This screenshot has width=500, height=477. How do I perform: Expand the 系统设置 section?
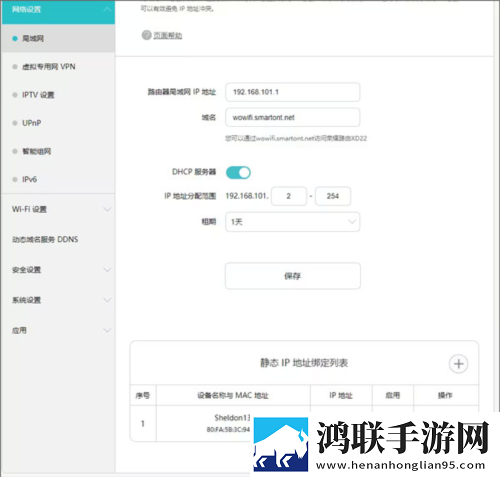click(58, 300)
